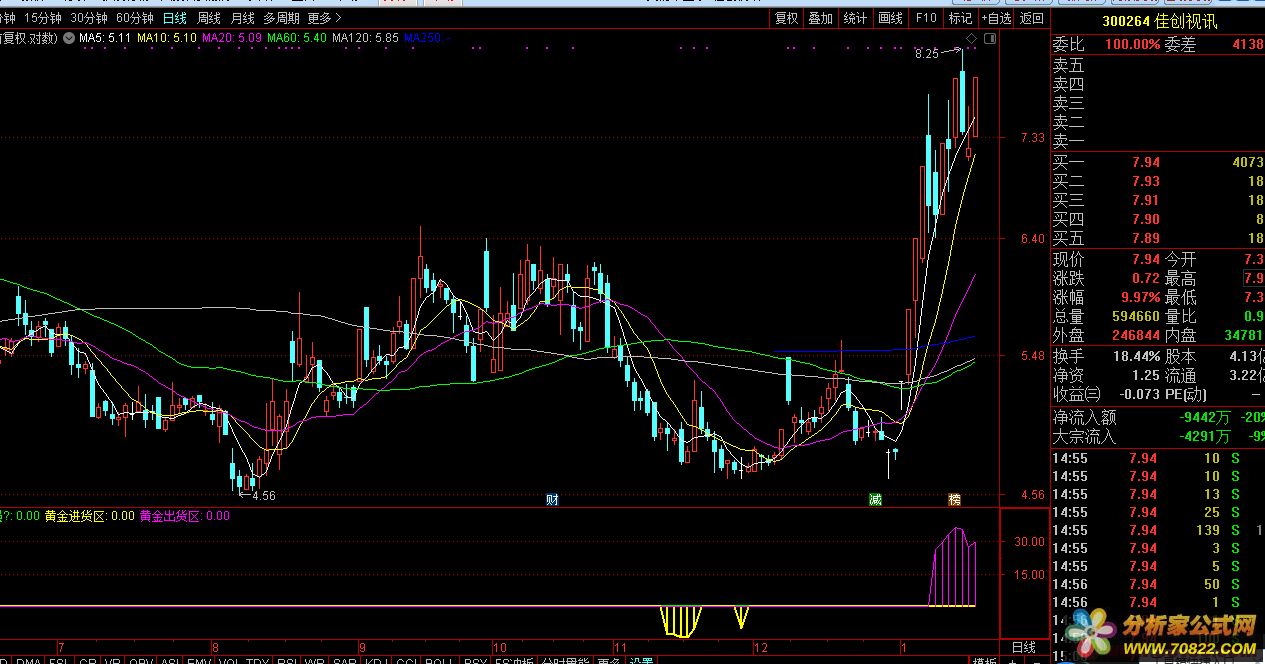Add stock via +自选 button
The image size is (1265, 664).
[x=996, y=18]
